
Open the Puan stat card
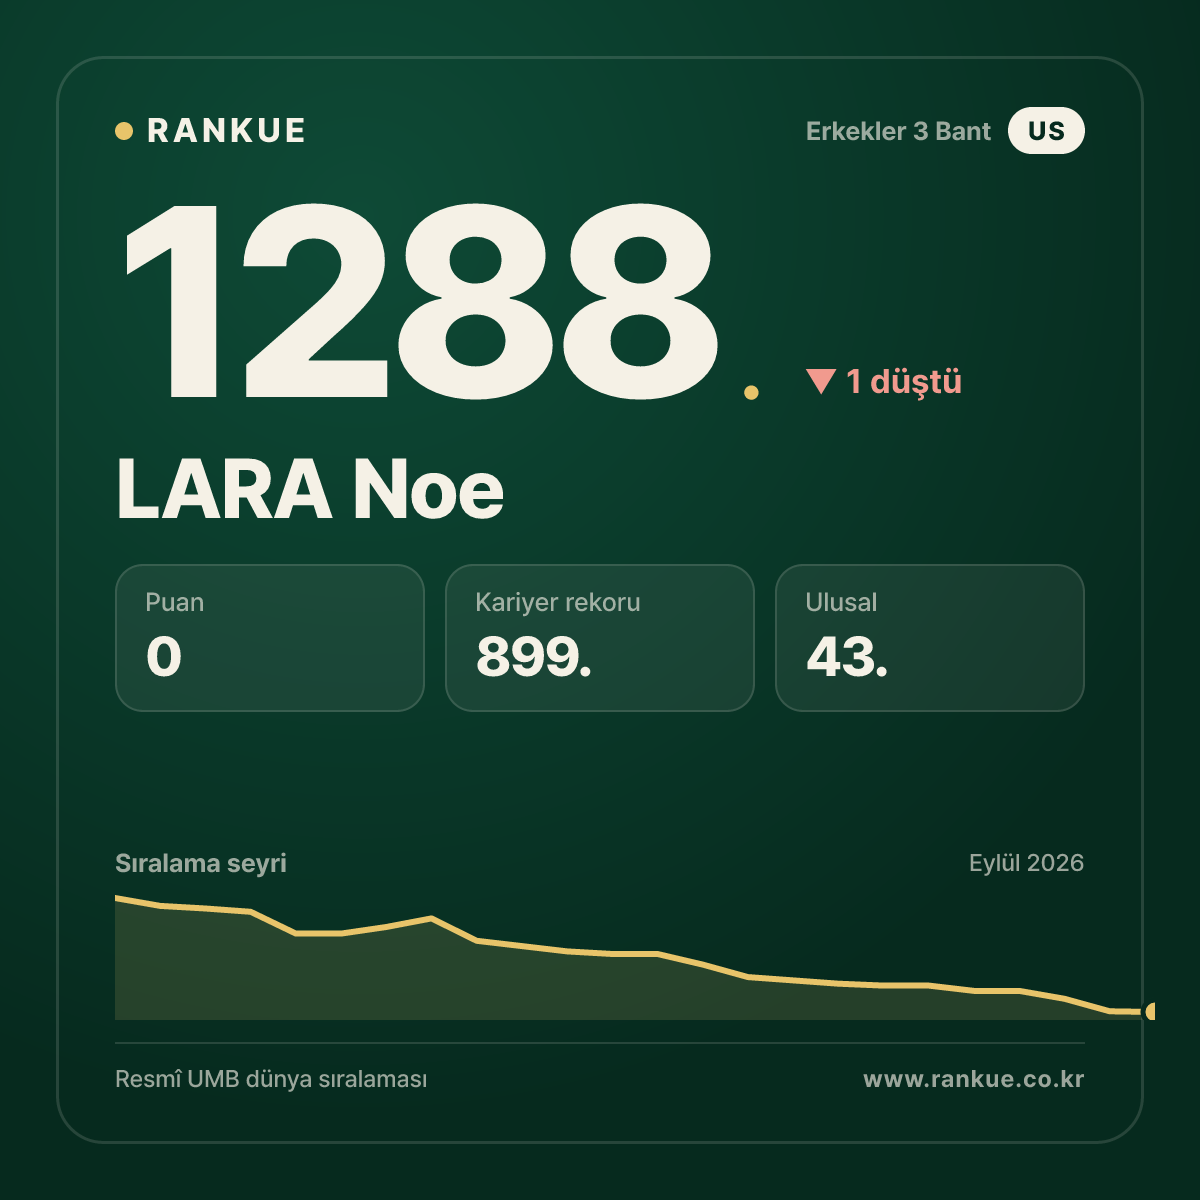pos(270,638)
